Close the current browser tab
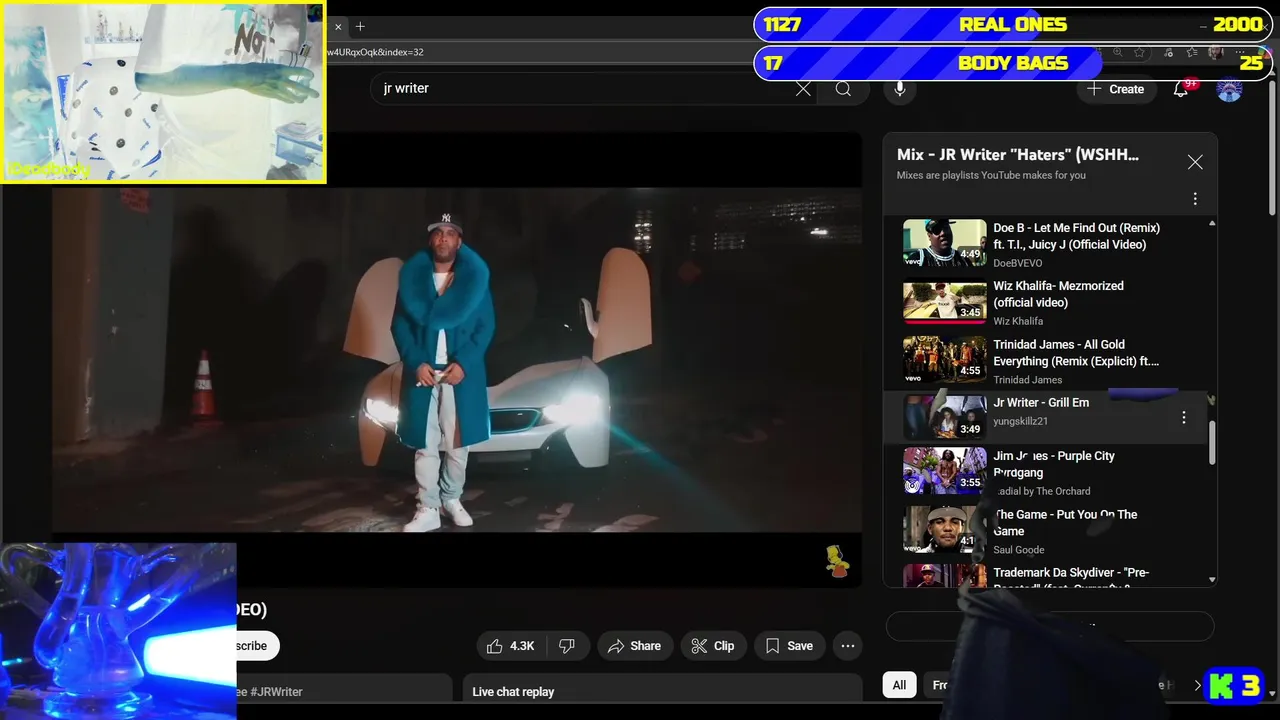The image size is (1280, 720). (x=338, y=27)
